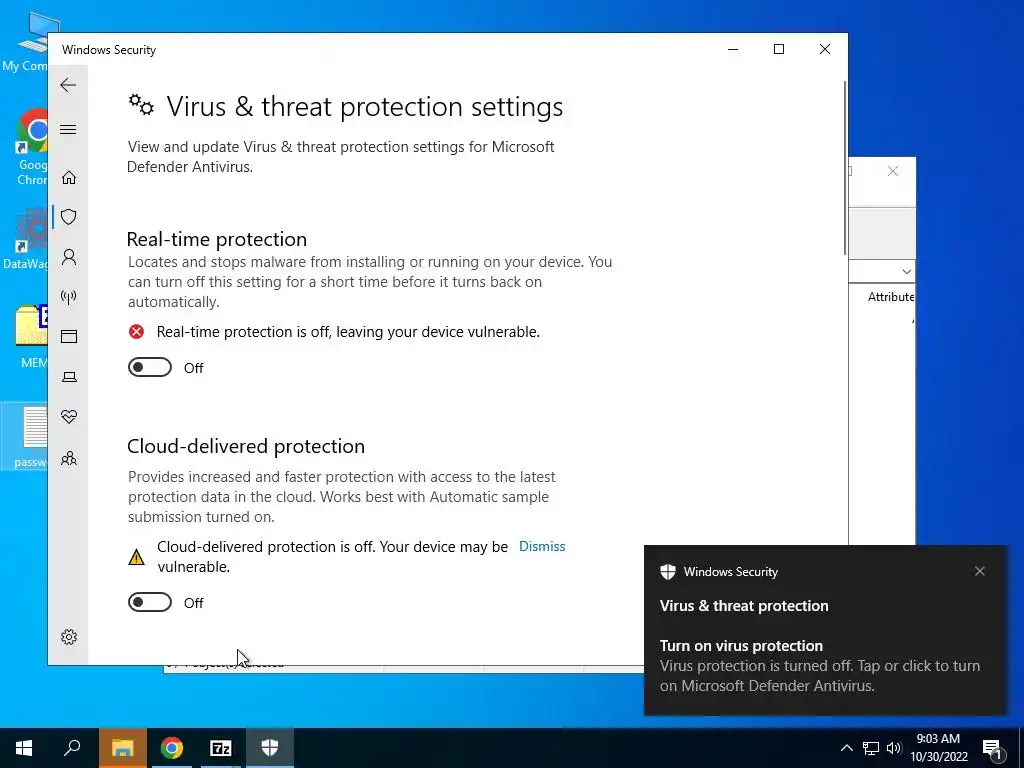Click the Real-time protection heading
The height and width of the screenshot is (768, 1024).
pos(217,239)
